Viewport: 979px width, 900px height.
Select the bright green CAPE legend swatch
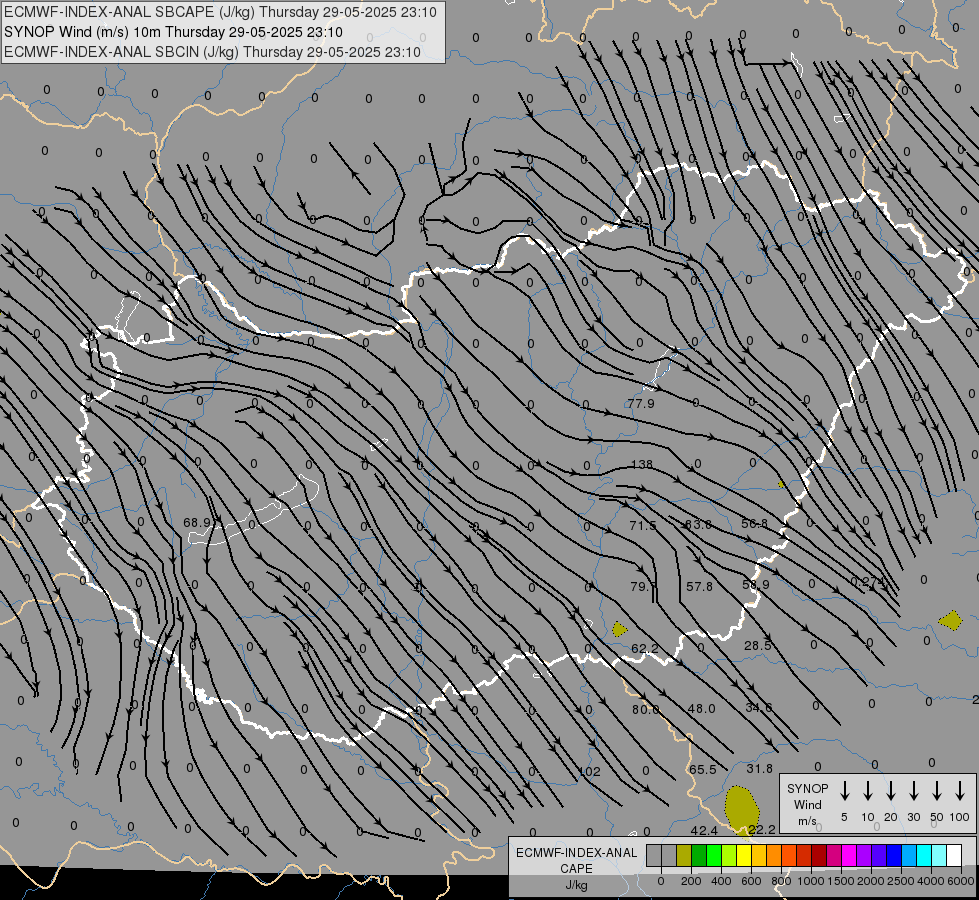tap(714, 855)
